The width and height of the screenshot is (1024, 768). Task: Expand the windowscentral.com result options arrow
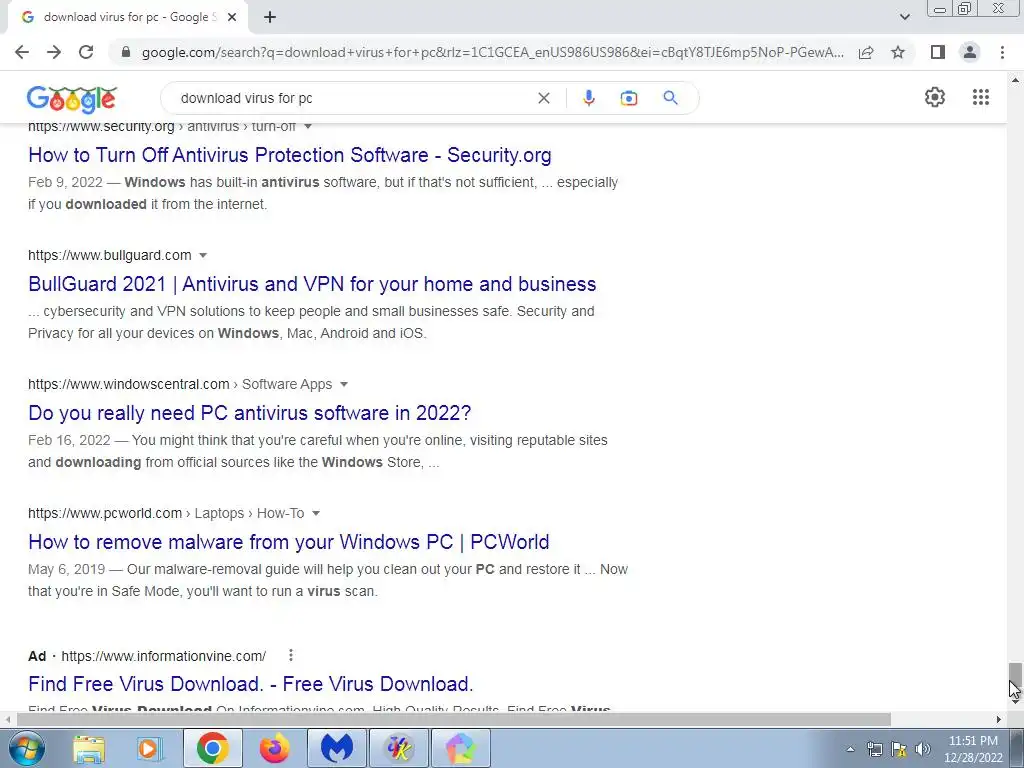(344, 385)
